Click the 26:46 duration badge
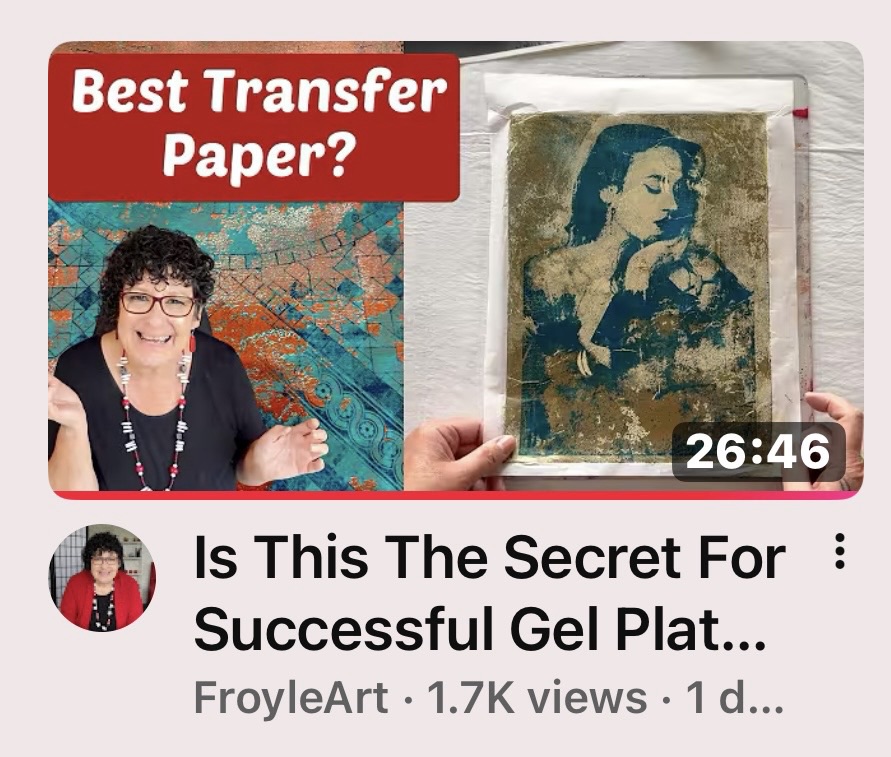The width and height of the screenshot is (891, 757). pyautogui.click(x=759, y=451)
